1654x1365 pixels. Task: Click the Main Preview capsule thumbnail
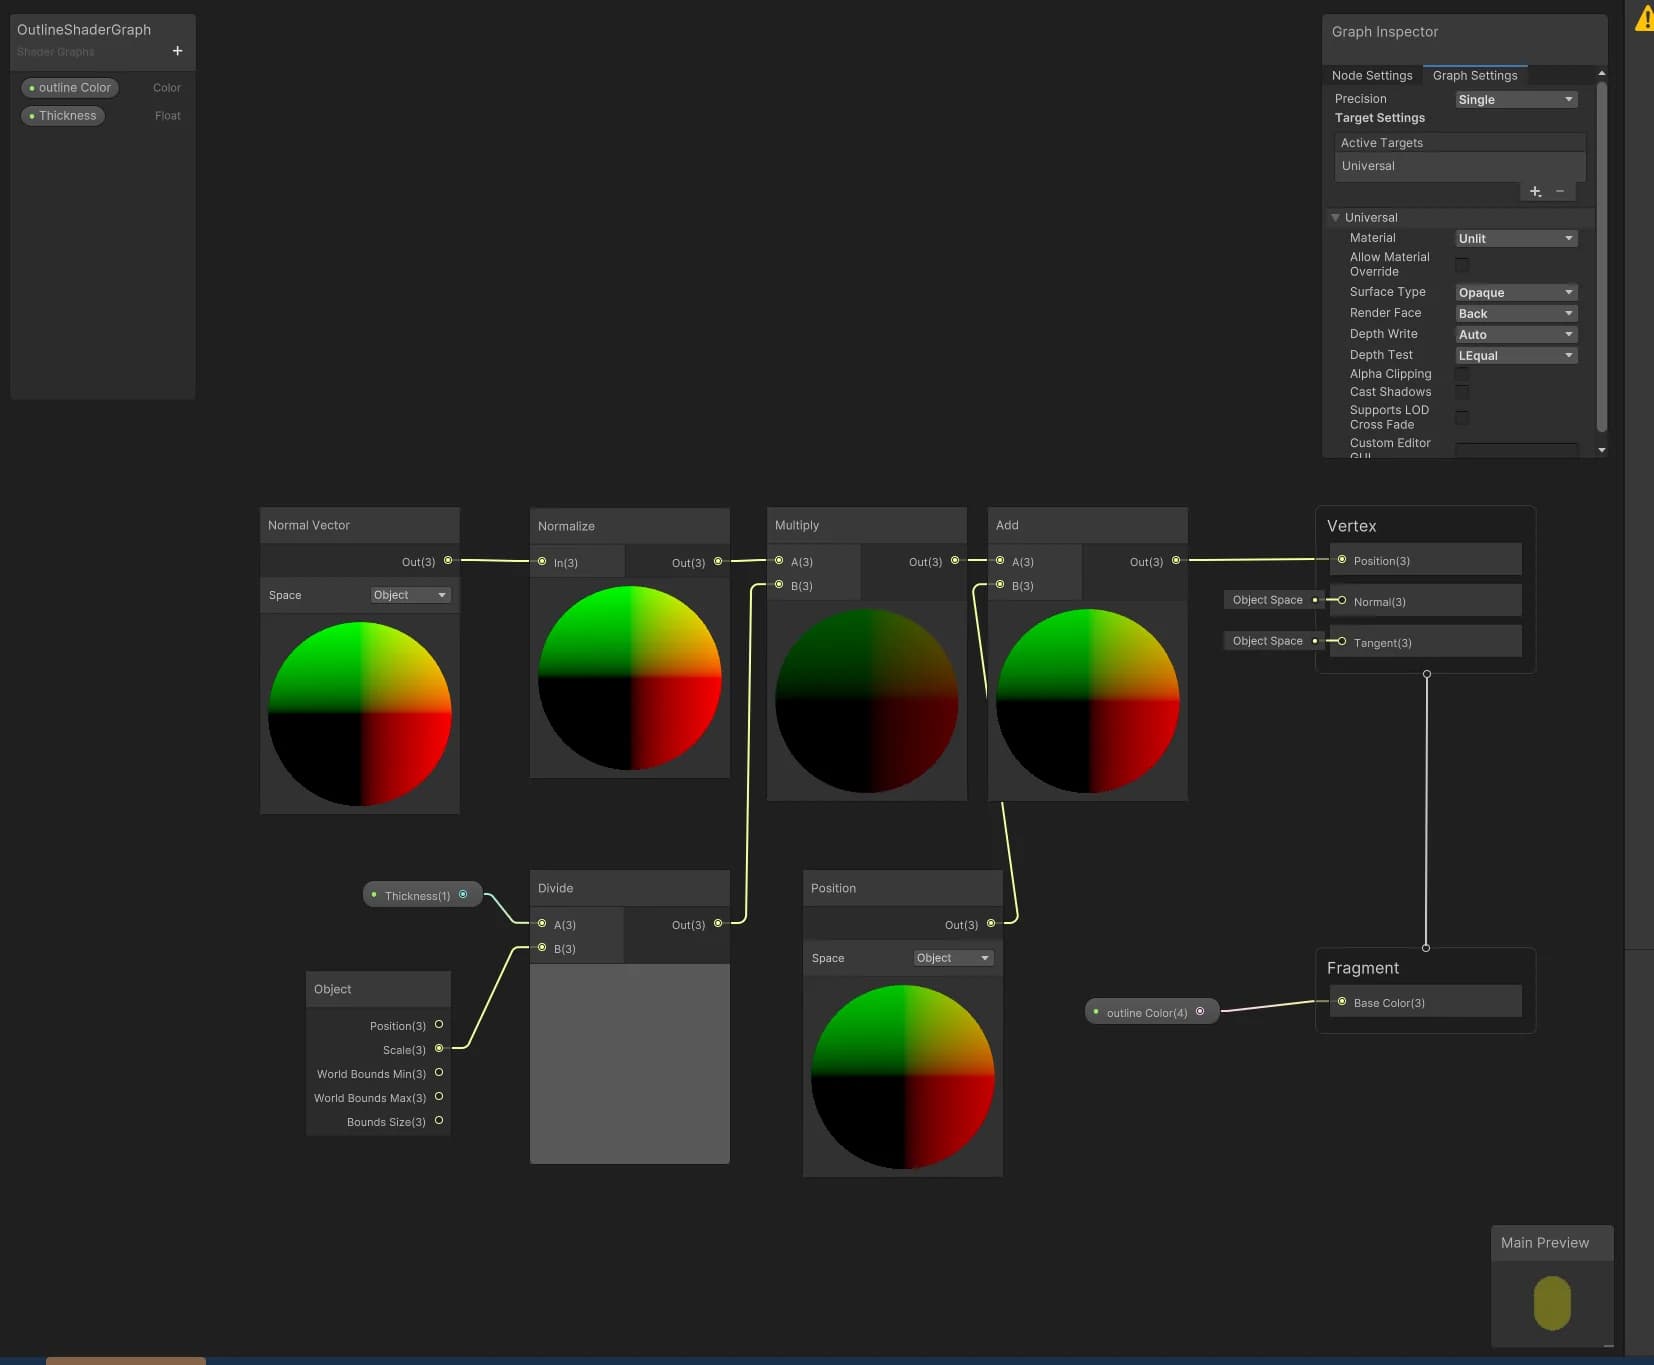1552,1303
